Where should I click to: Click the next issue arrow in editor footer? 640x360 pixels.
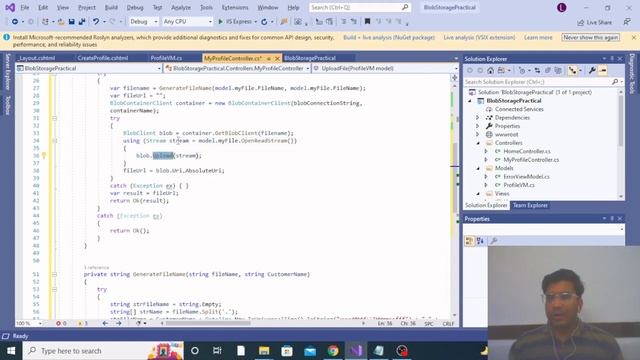click(x=118, y=323)
